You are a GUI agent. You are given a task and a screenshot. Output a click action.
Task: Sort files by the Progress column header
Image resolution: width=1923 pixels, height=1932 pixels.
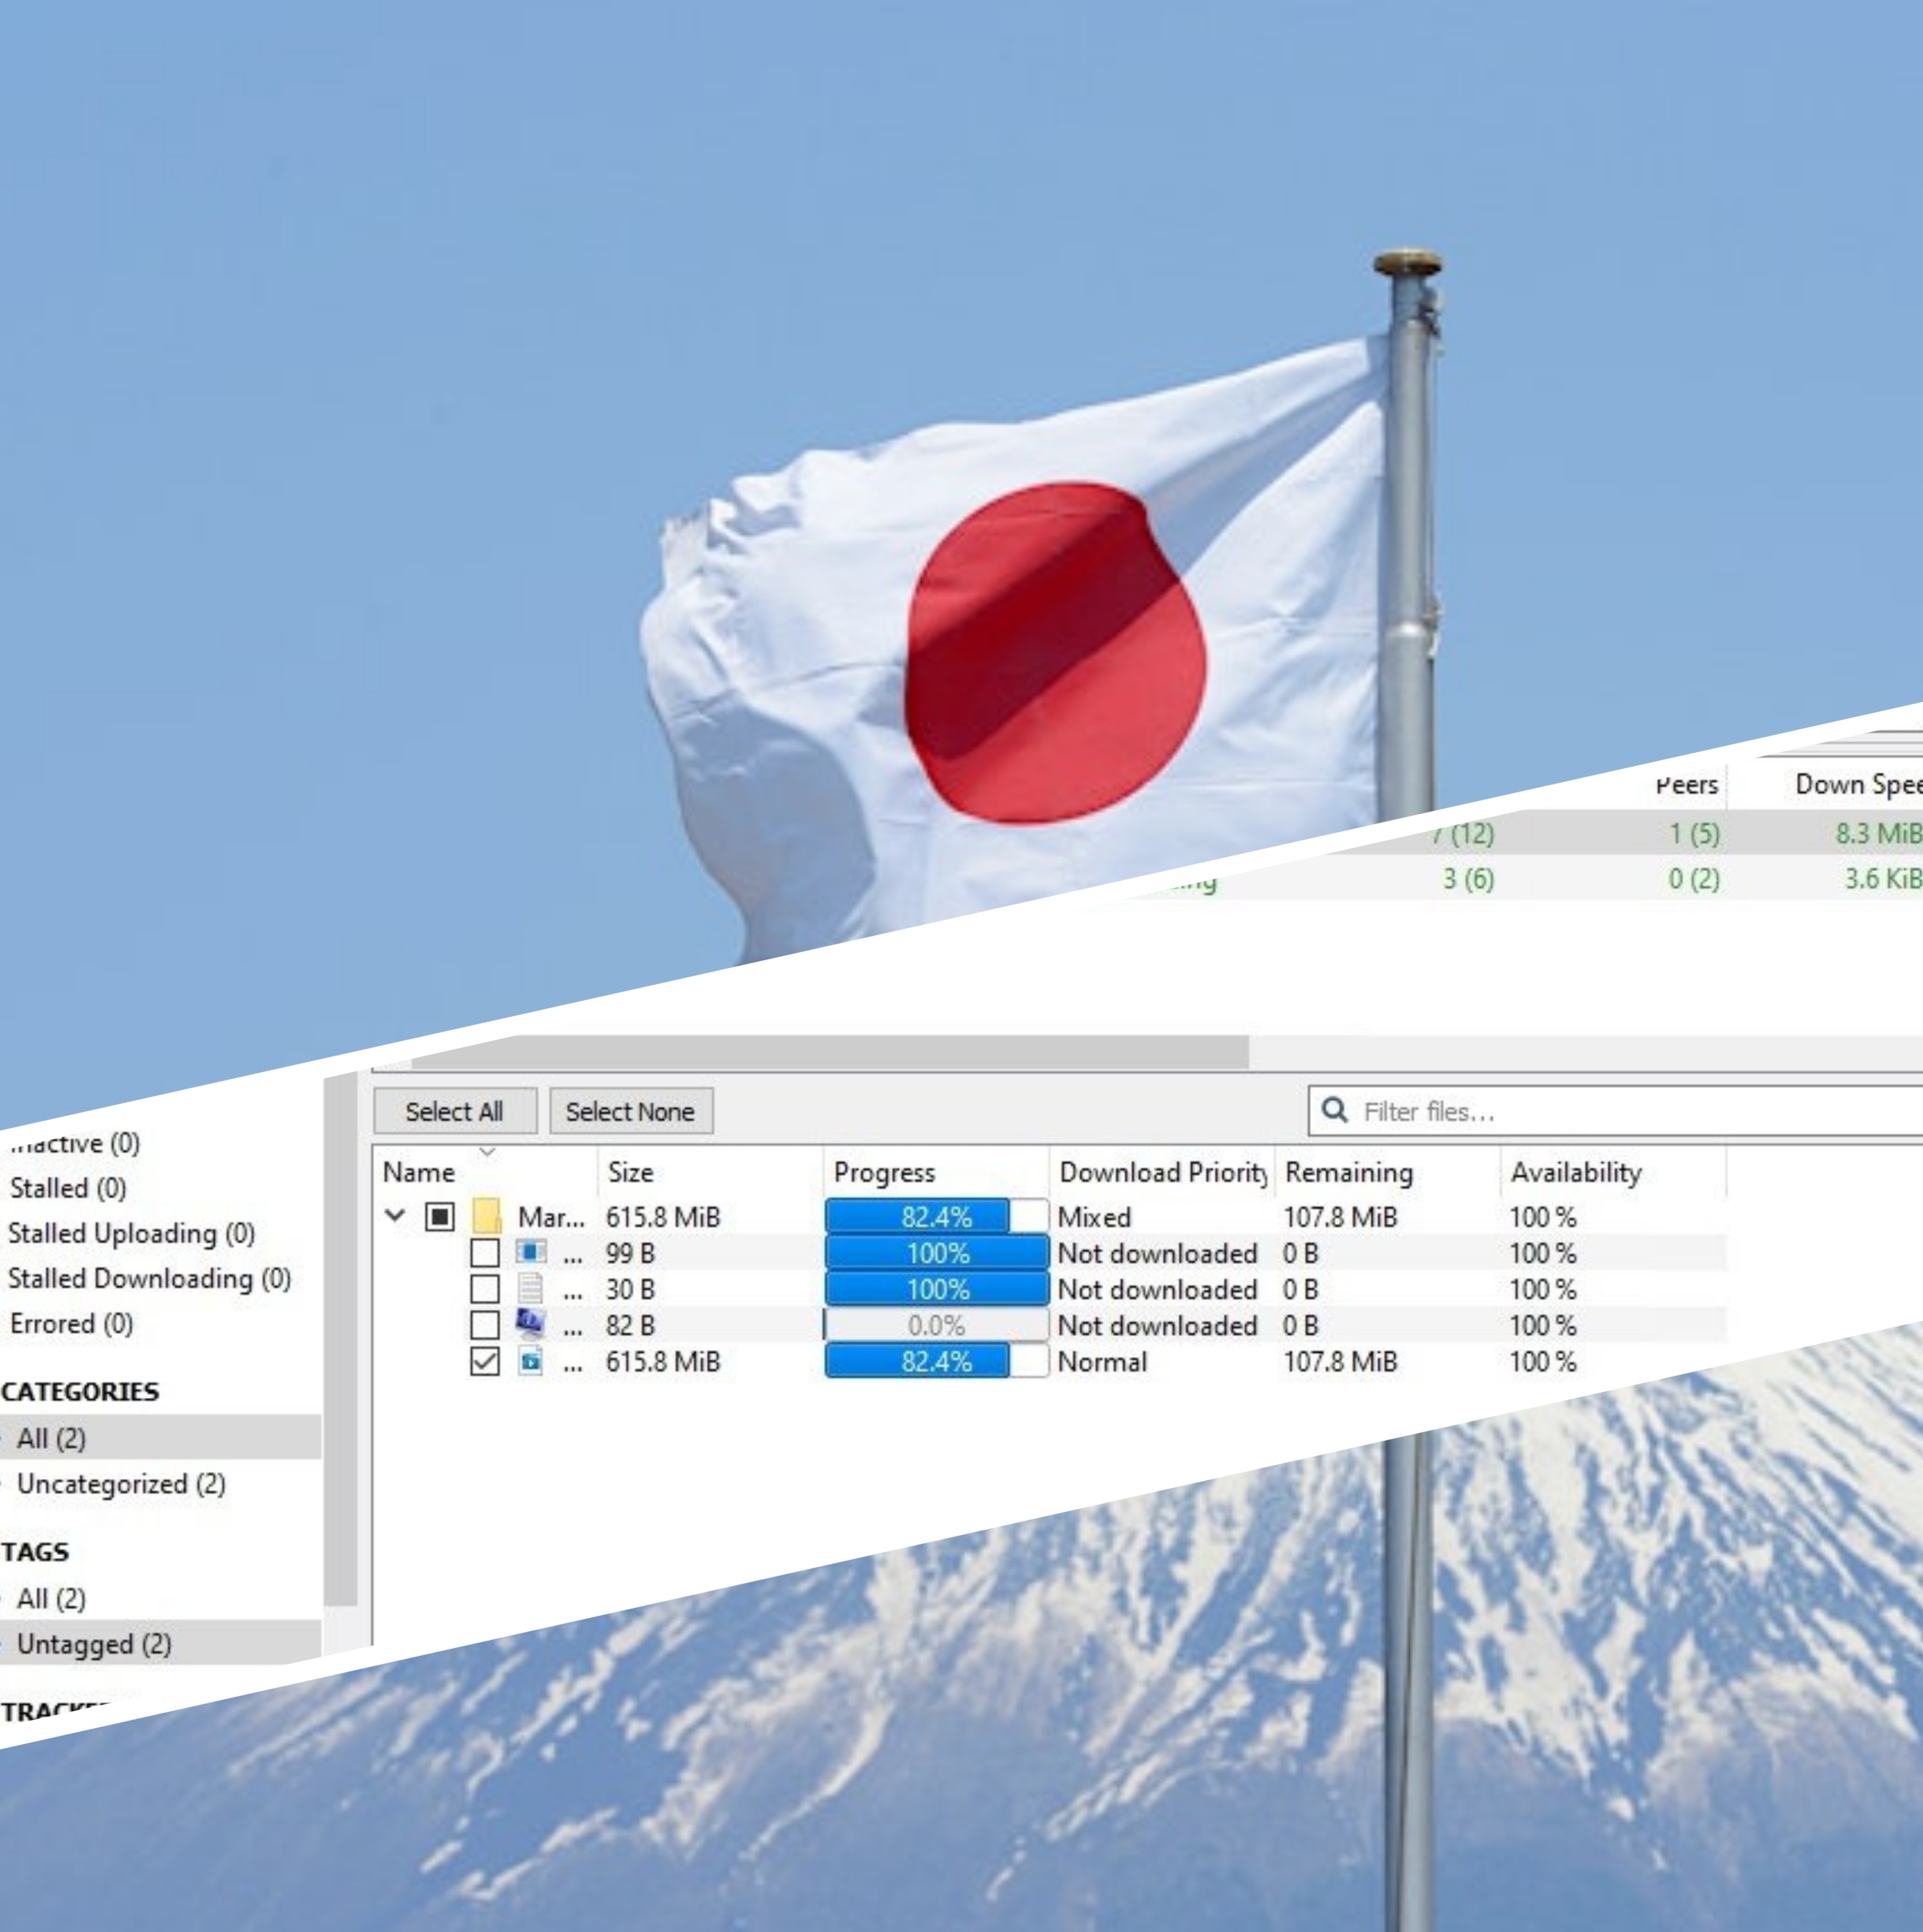click(x=884, y=1172)
